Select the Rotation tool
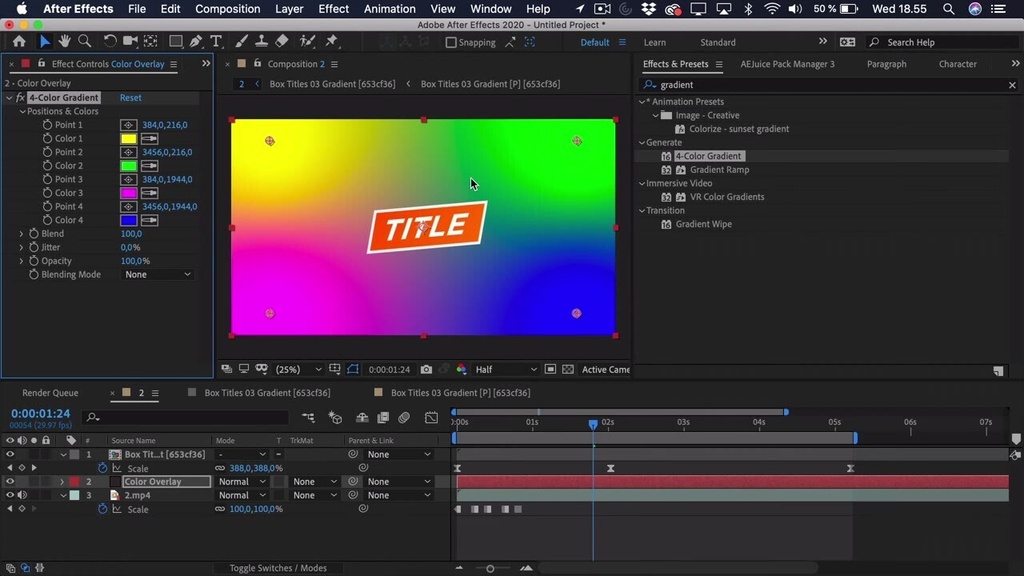Image resolution: width=1024 pixels, height=576 pixels. coord(110,42)
